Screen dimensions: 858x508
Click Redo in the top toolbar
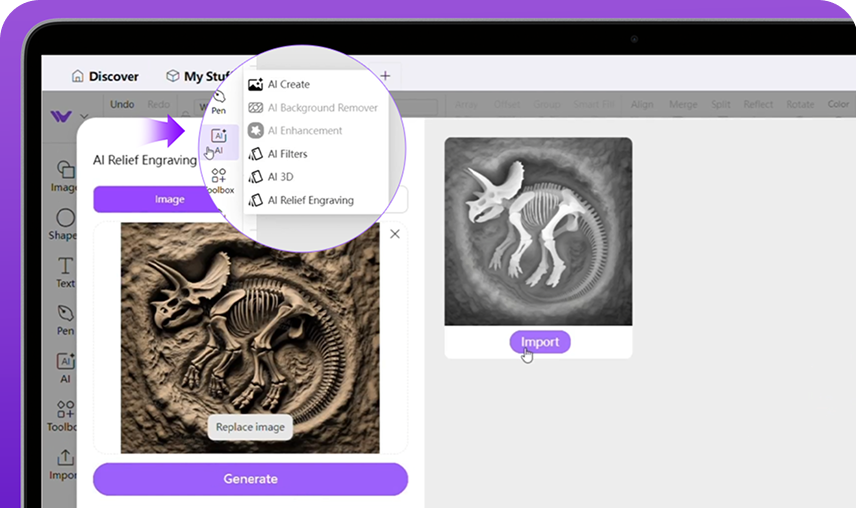click(x=159, y=104)
